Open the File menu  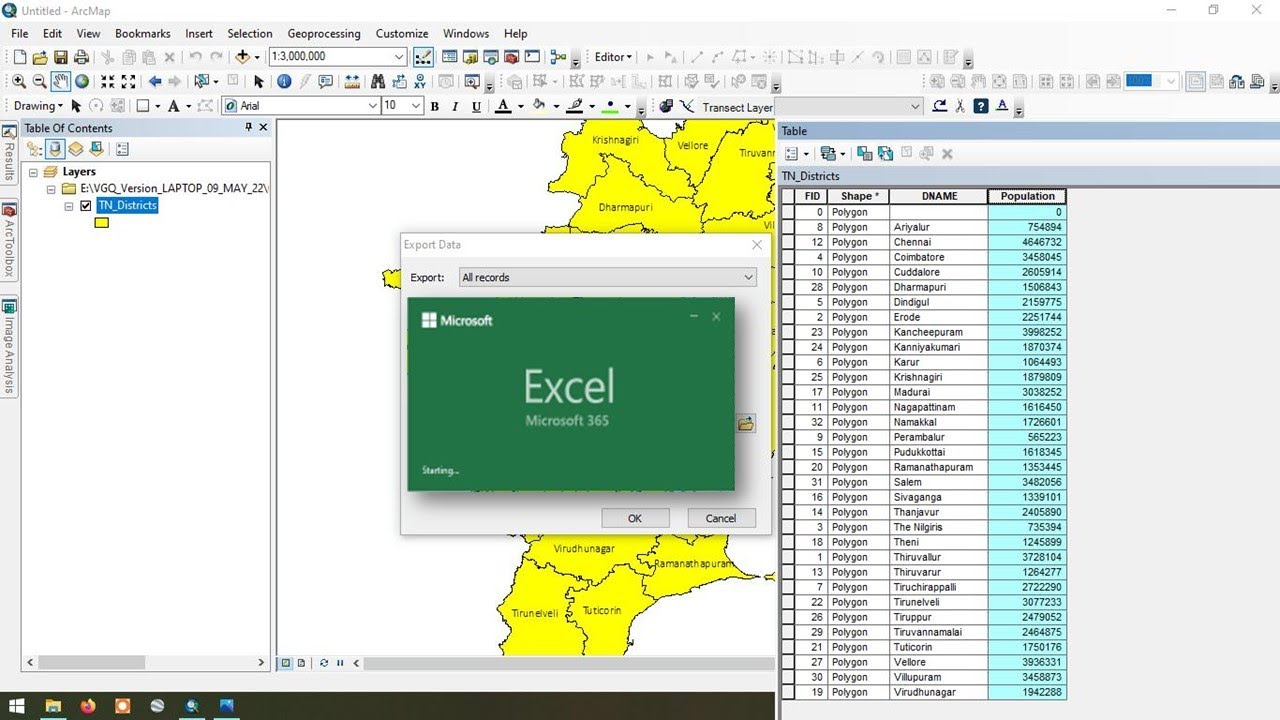coord(19,33)
